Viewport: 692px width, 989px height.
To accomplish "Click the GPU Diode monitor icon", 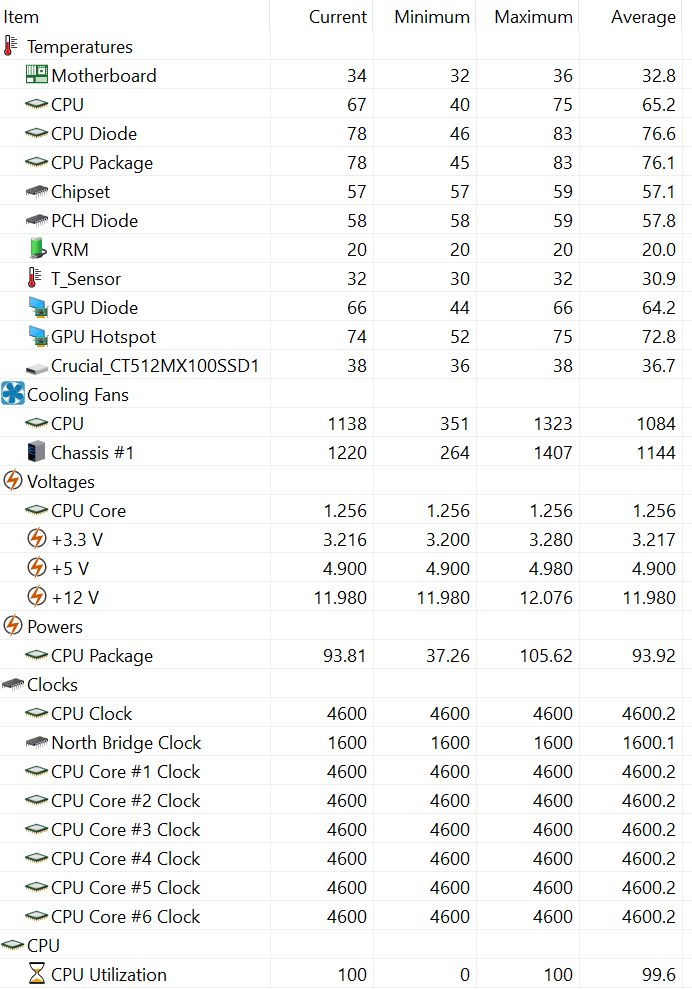I will [x=36, y=307].
